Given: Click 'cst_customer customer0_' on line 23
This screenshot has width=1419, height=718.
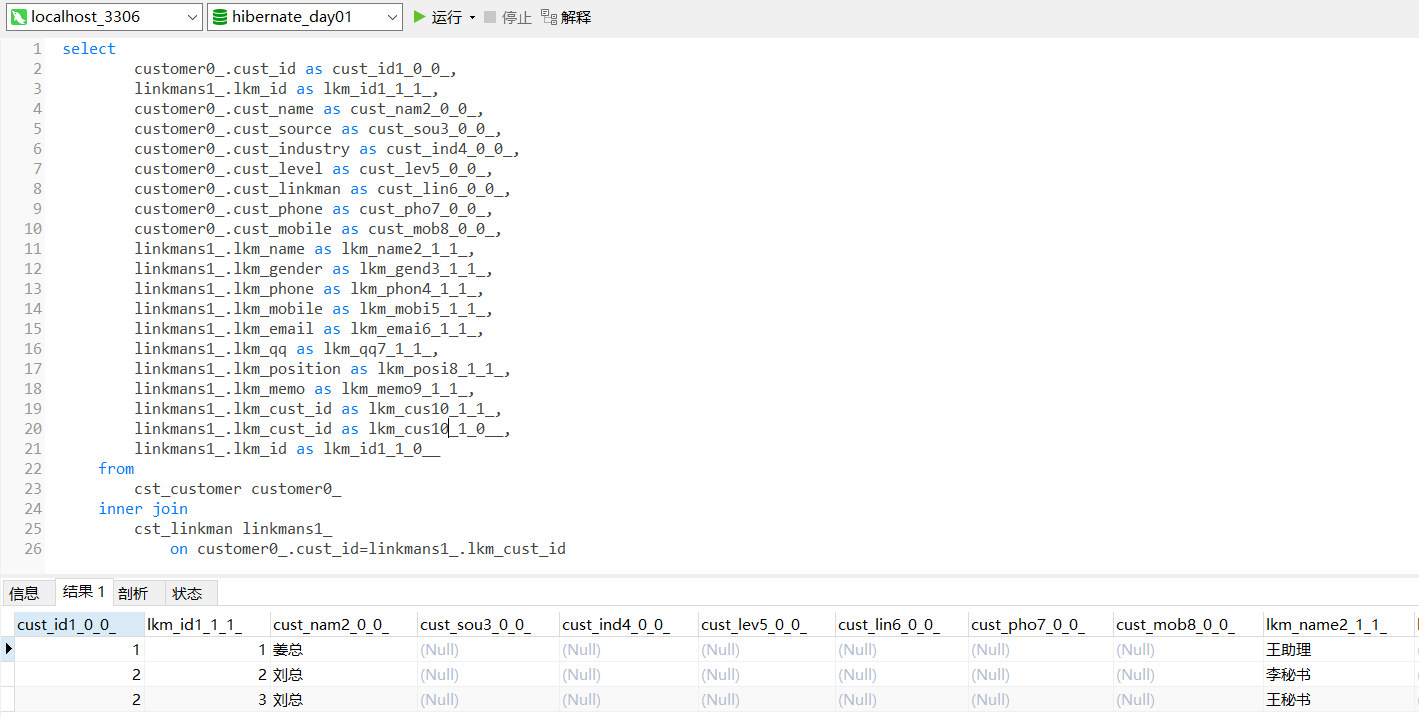Looking at the screenshot, I should coord(238,489).
